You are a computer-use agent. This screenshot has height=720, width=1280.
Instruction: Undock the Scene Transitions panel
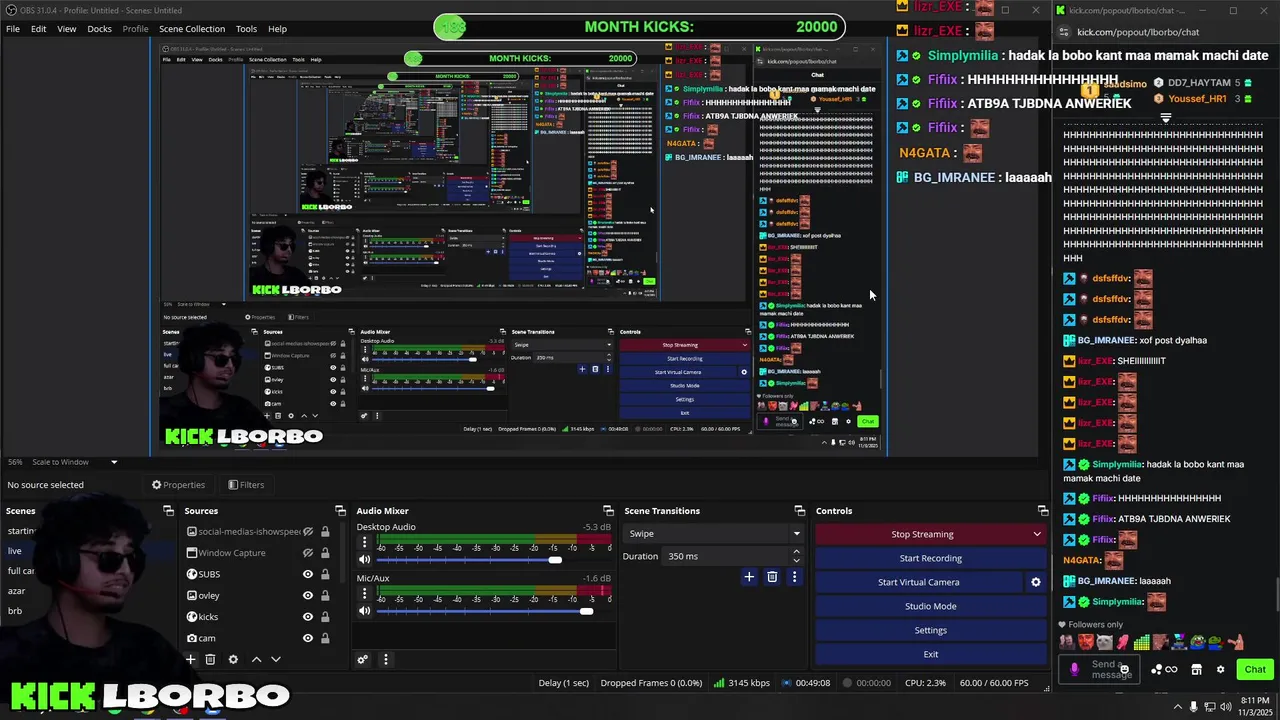(799, 511)
